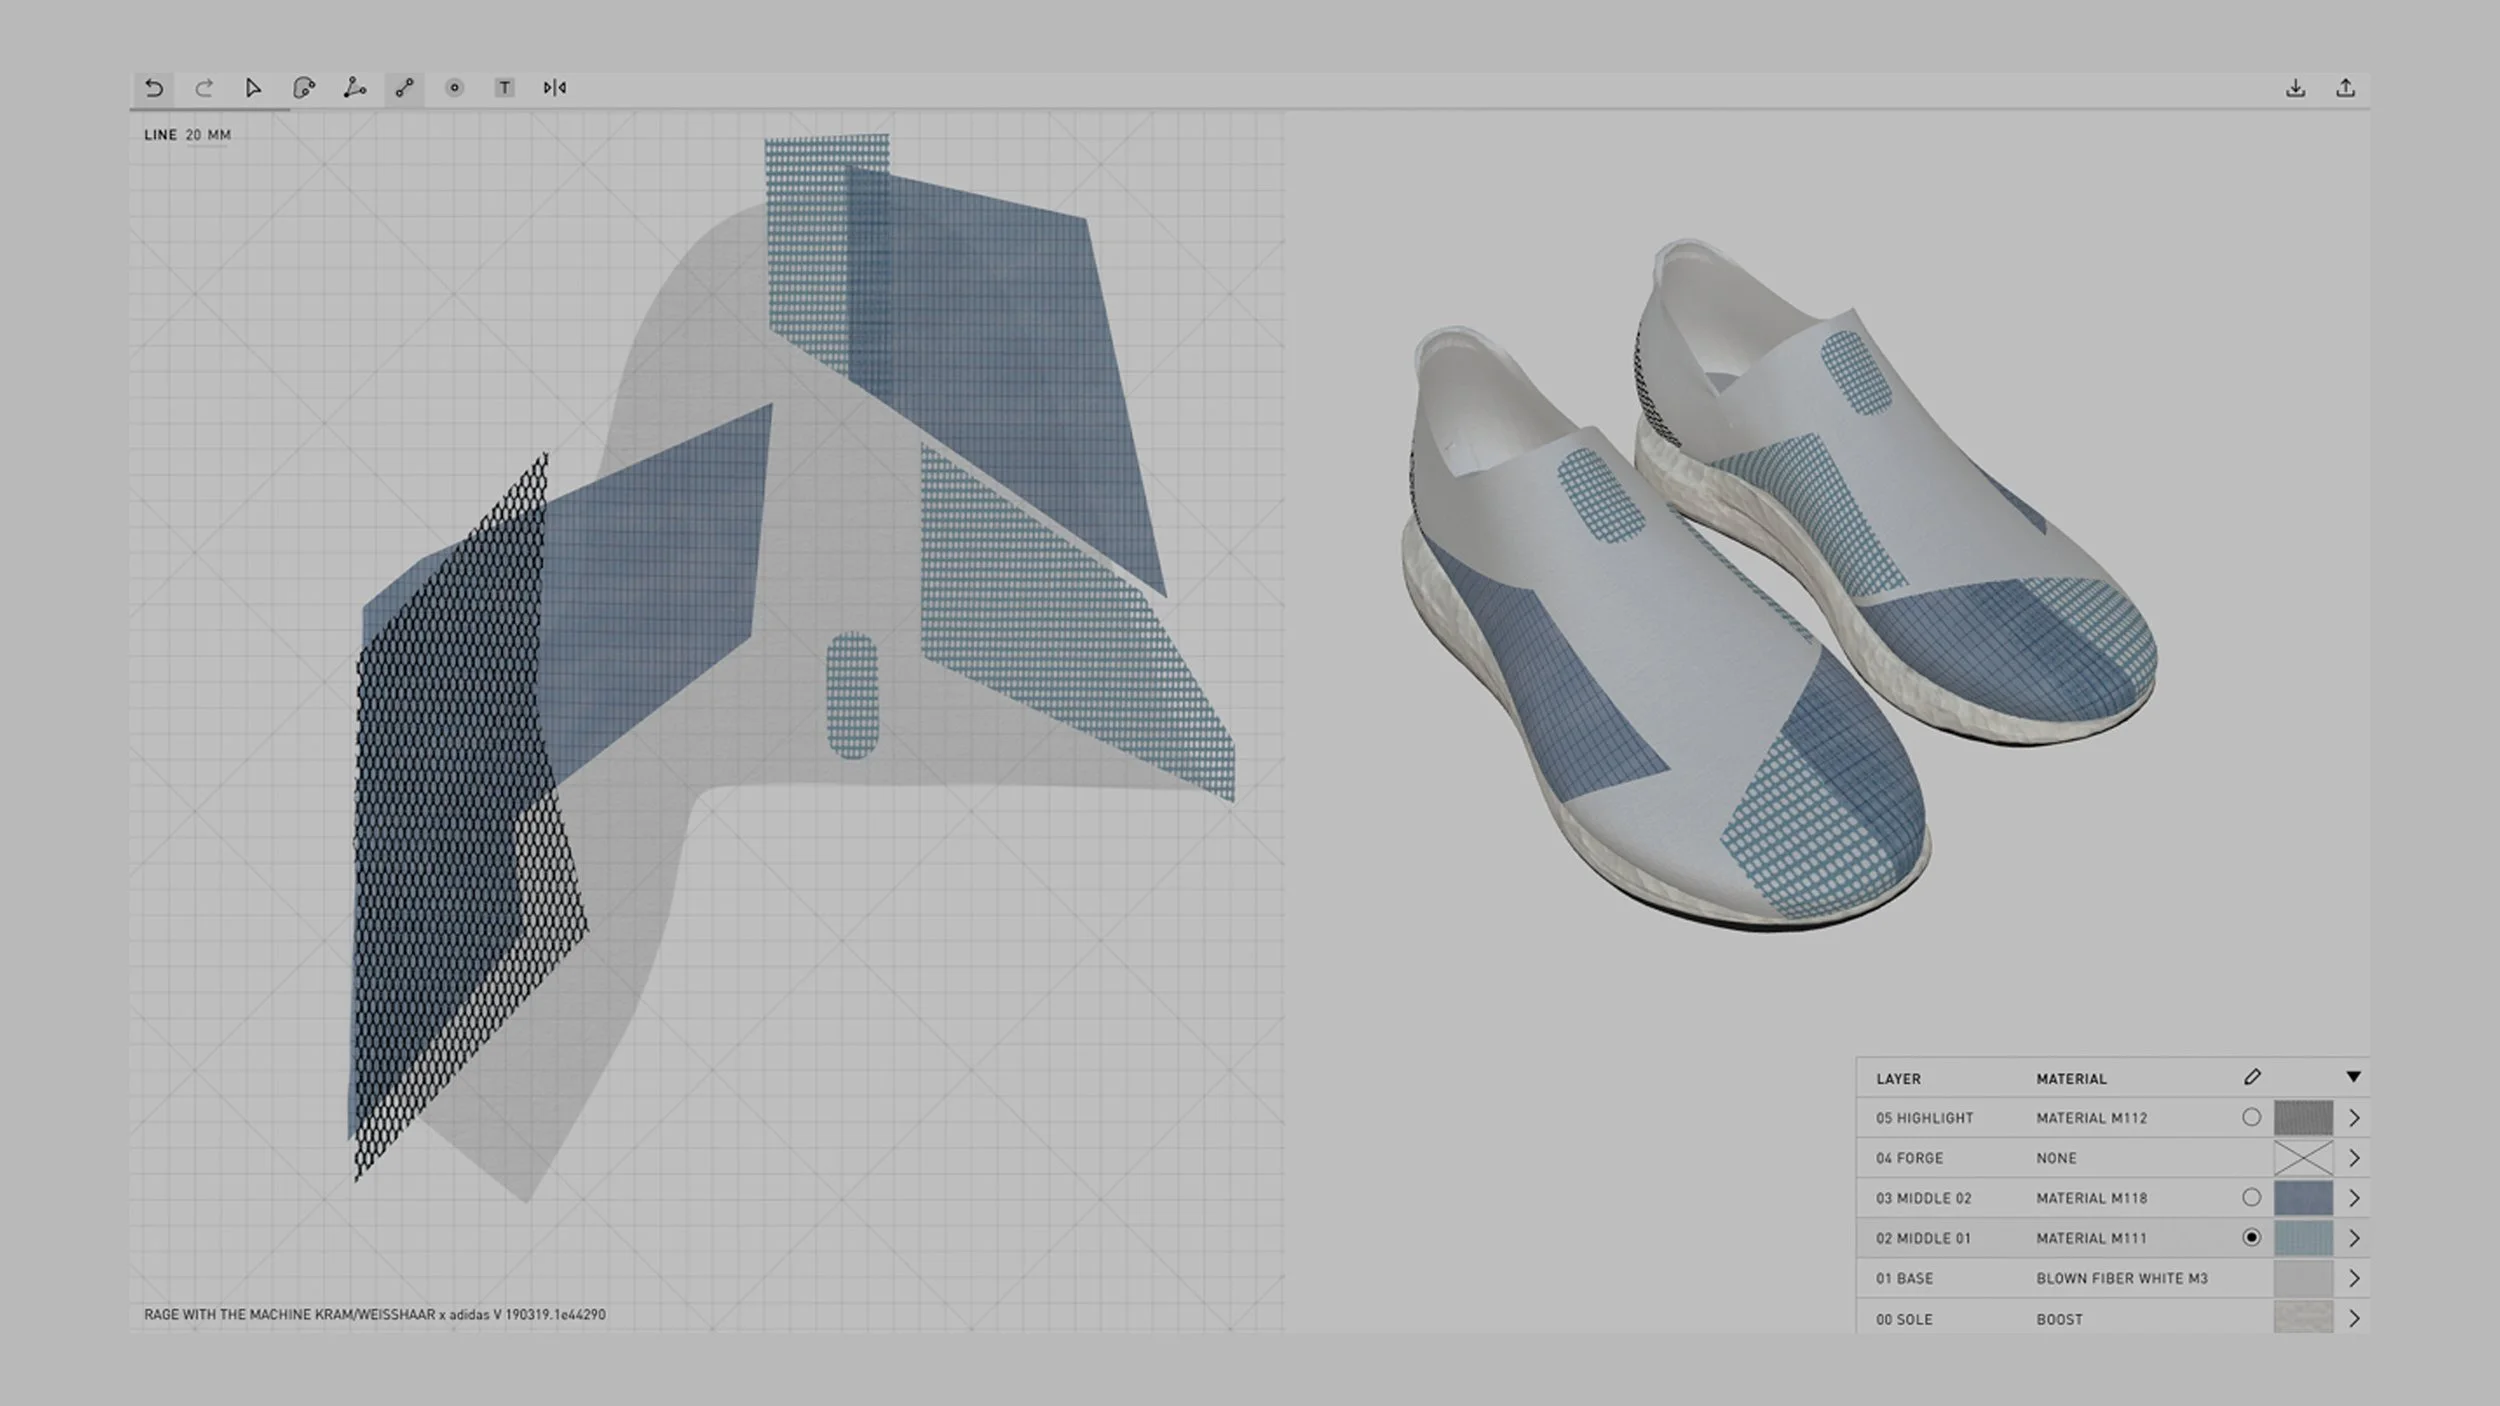The height and width of the screenshot is (1406, 2500).
Task: Collapse the layer panel with triangle arrow
Action: 2353,1077
